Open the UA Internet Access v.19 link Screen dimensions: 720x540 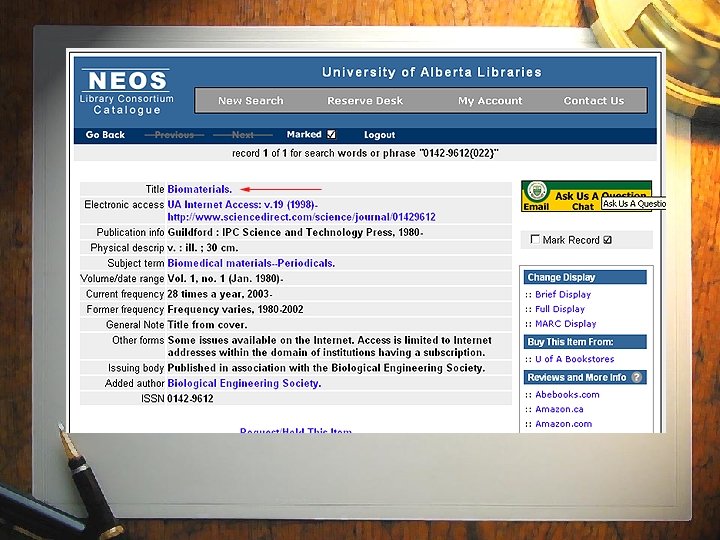242,205
